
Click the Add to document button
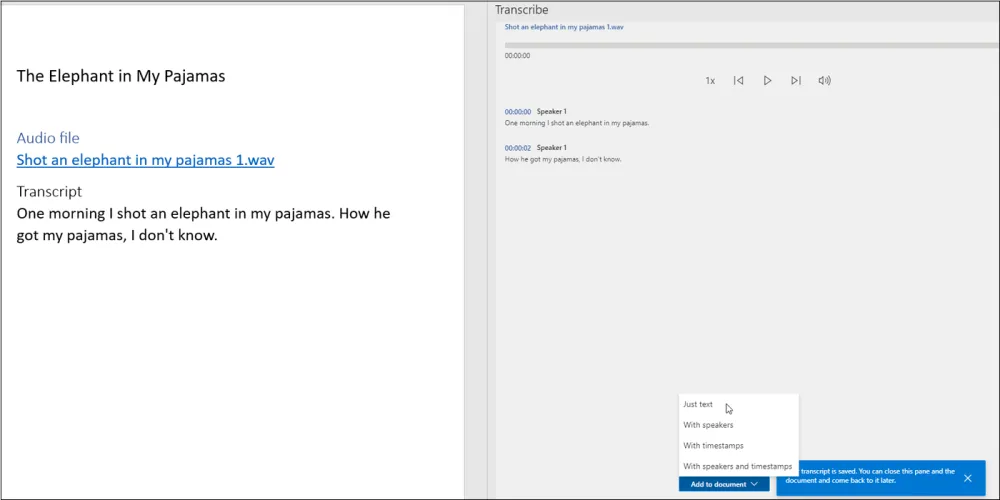tap(718, 484)
